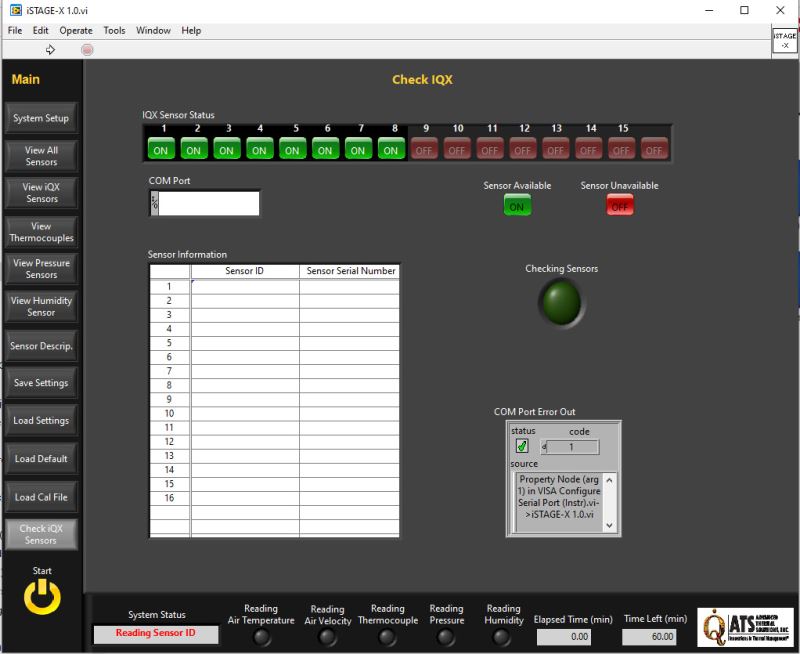Click the ATS company logo

point(745,627)
